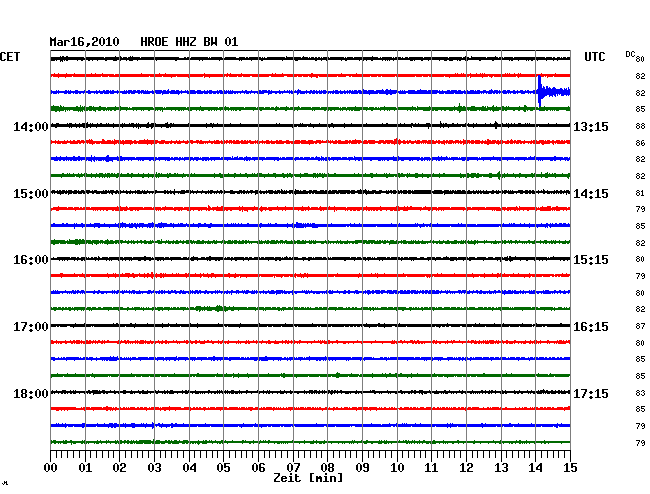Screen dimensions: 650x494
Task: Click the 02 minute axis tick label
Action: pos(119,468)
